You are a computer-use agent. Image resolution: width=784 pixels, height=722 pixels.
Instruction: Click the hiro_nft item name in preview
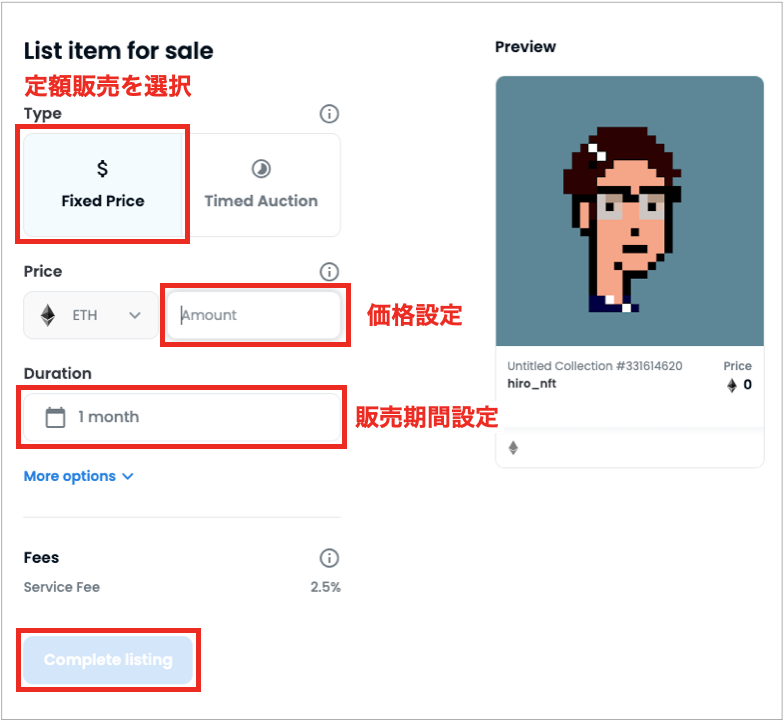click(532, 384)
